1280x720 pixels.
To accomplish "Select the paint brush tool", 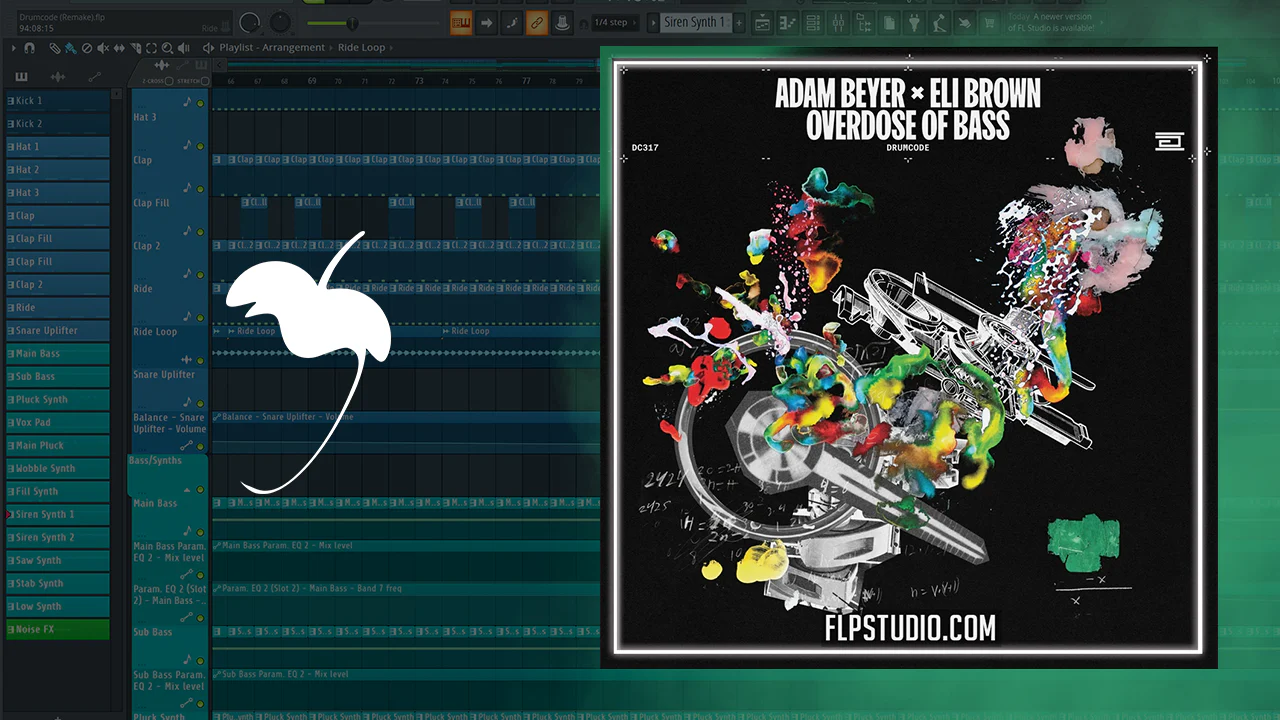I will (69, 48).
